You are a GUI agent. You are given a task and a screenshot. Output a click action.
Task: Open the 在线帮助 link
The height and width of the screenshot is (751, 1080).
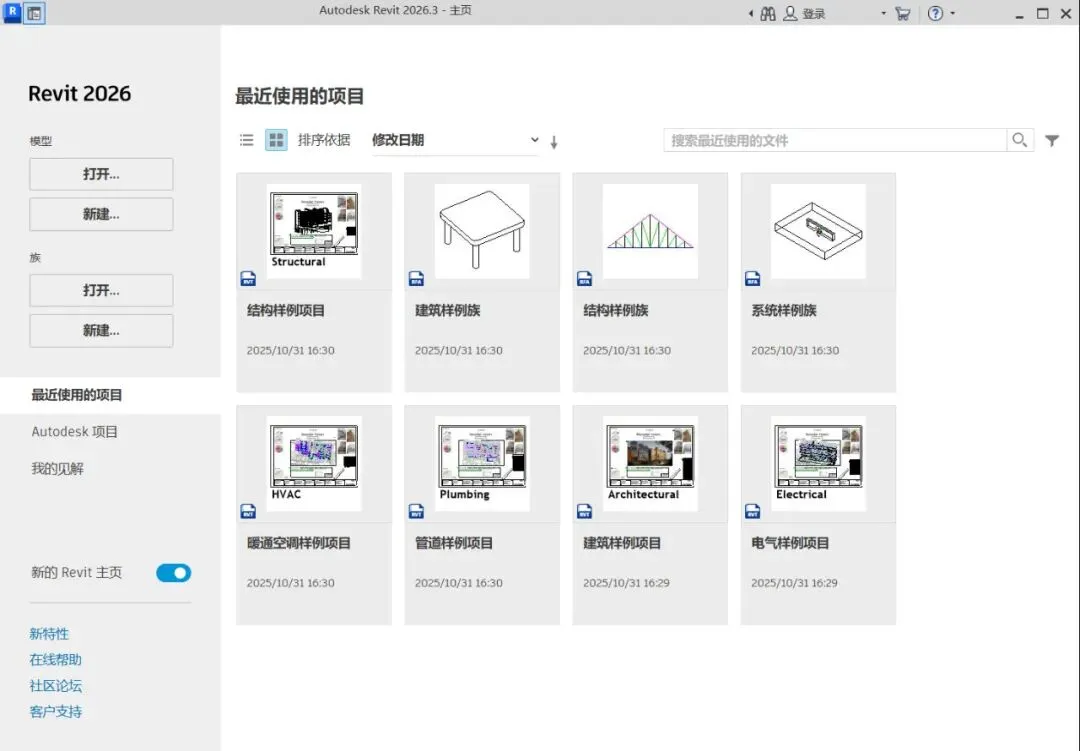click(x=55, y=659)
